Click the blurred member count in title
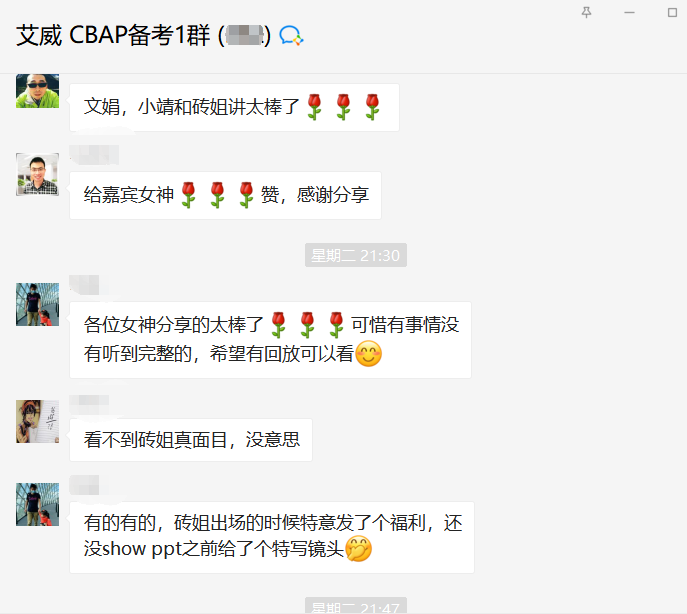This screenshot has height=614, width=687. tap(245, 35)
